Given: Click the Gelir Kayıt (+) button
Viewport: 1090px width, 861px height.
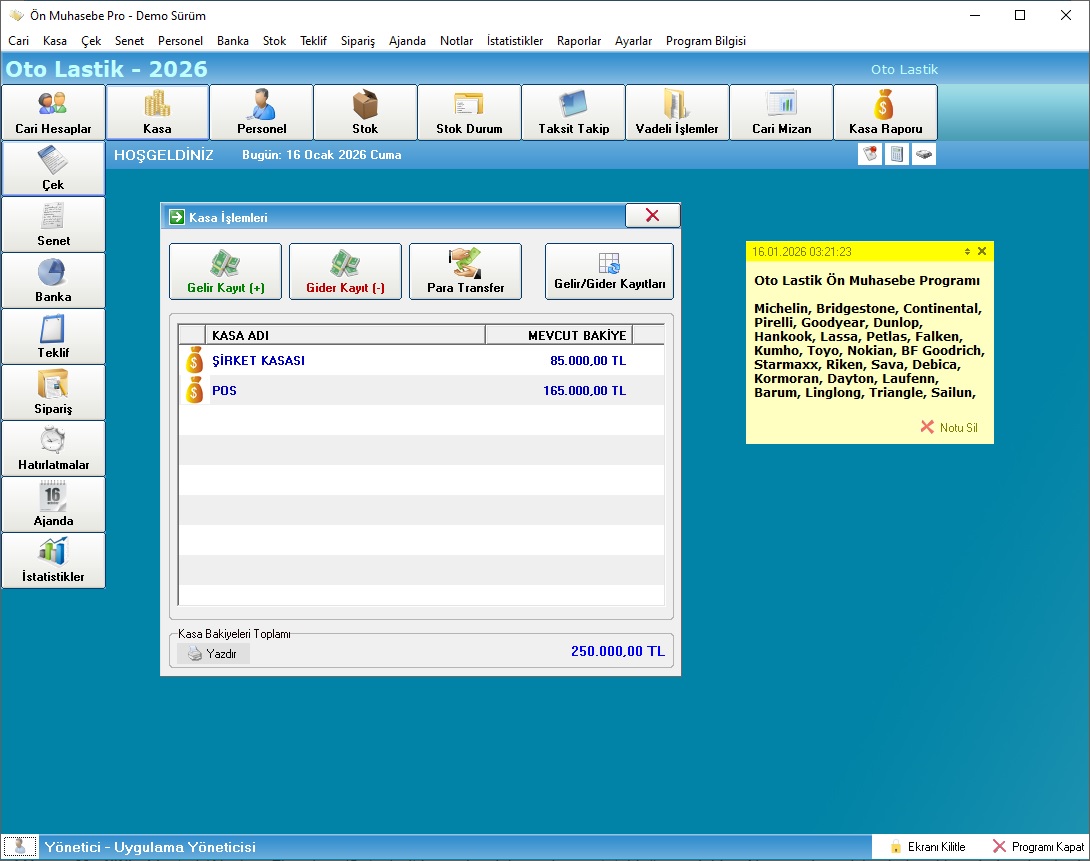Looking at the screenshot, I should [225, 271].
